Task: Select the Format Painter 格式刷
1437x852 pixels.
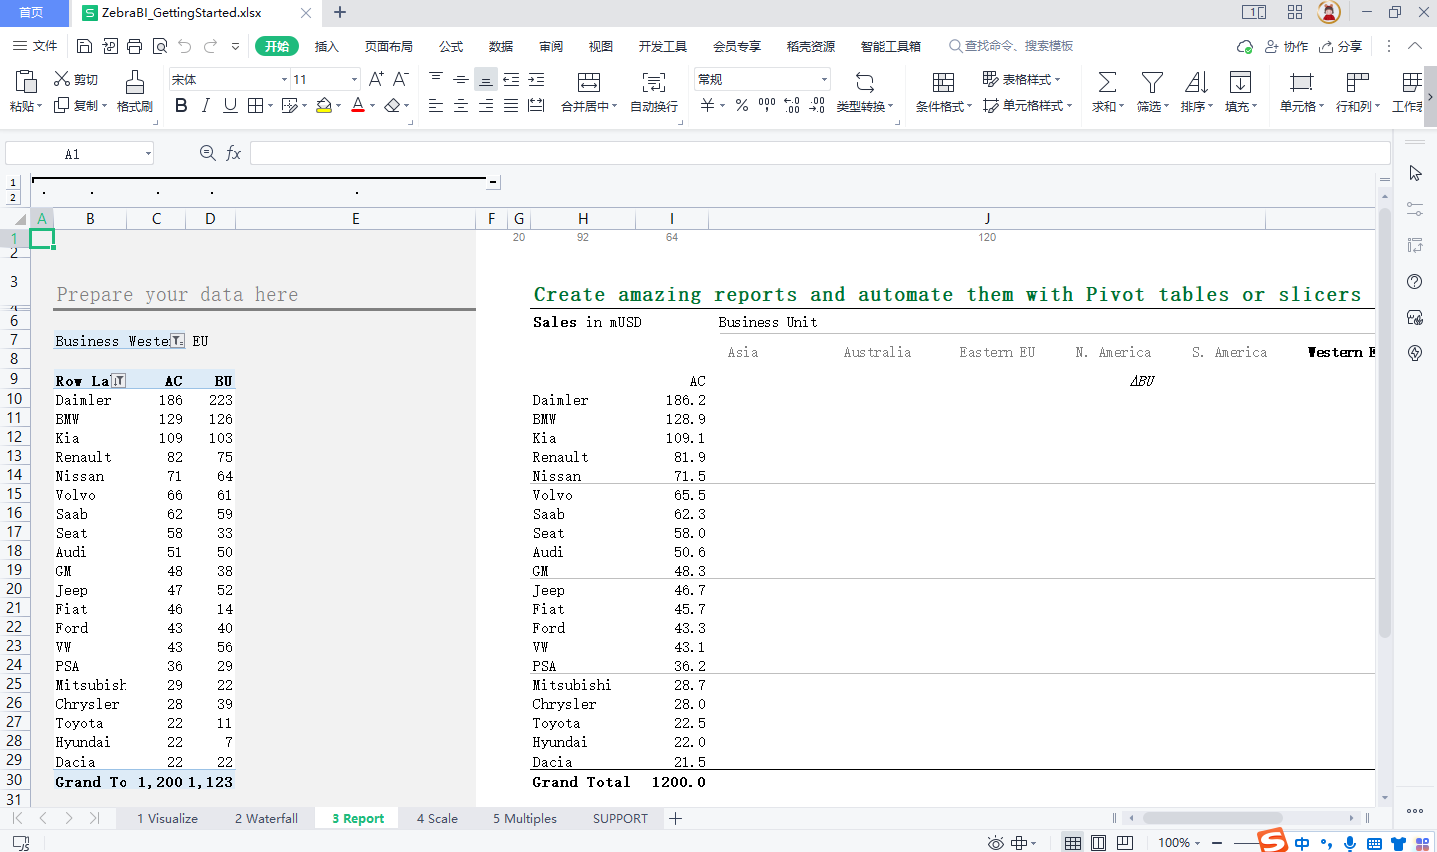Action: [134, 91]
